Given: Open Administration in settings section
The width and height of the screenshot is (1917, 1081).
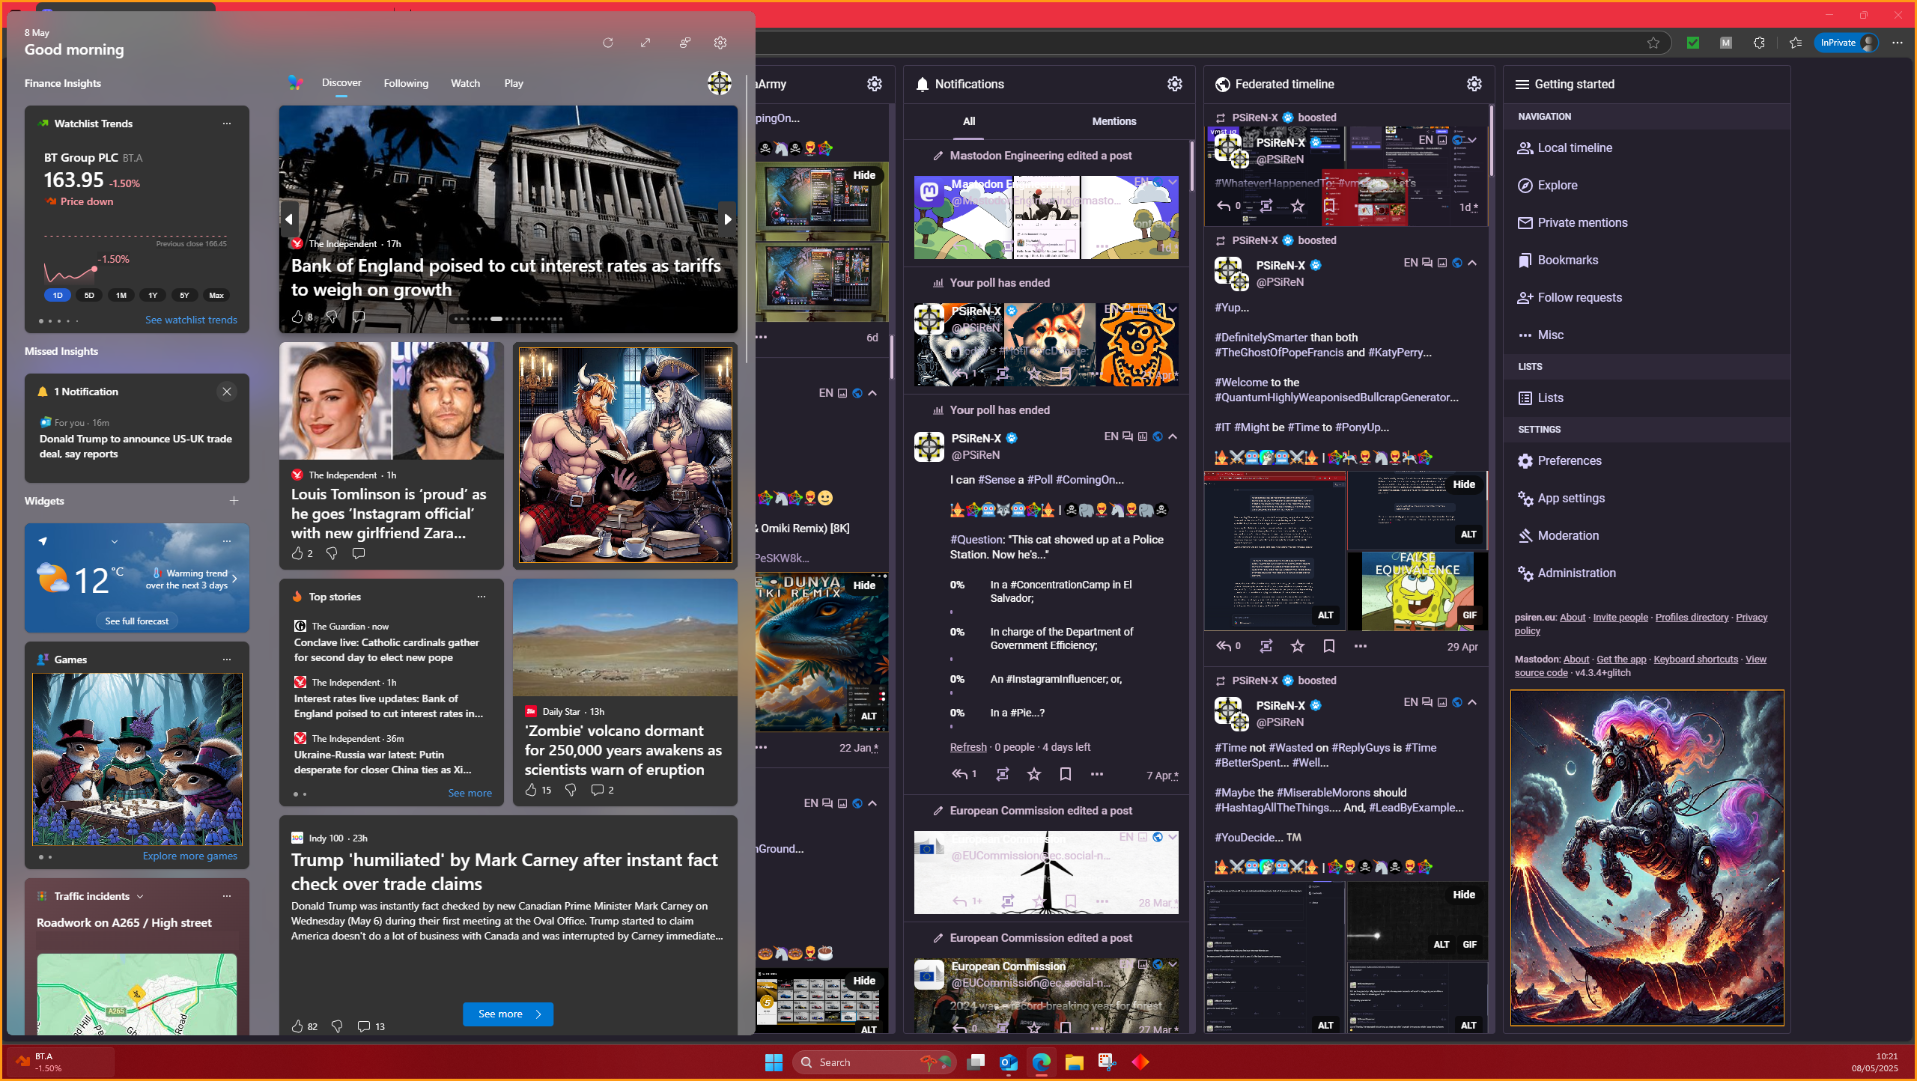Looking at the screenshot, I should [1576, 573].
